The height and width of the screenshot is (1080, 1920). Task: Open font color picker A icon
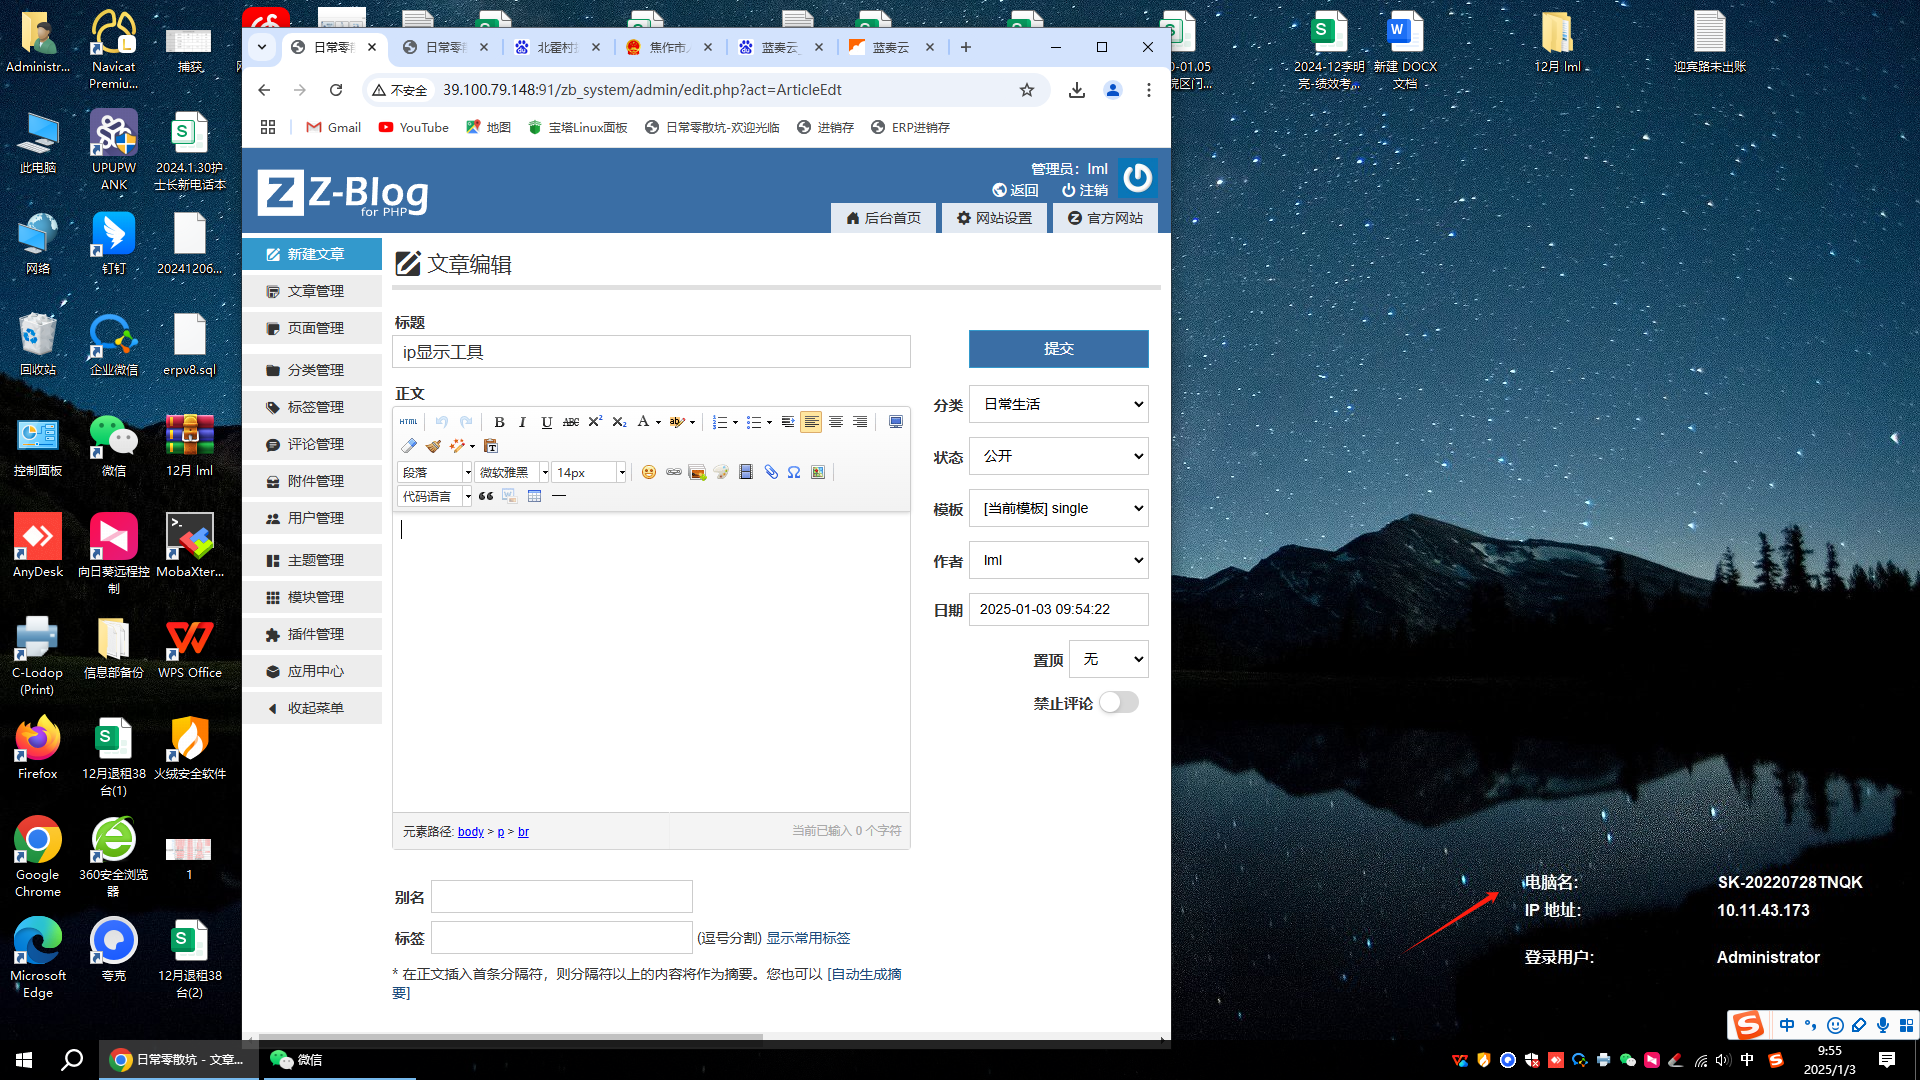(x=643, y=422)
